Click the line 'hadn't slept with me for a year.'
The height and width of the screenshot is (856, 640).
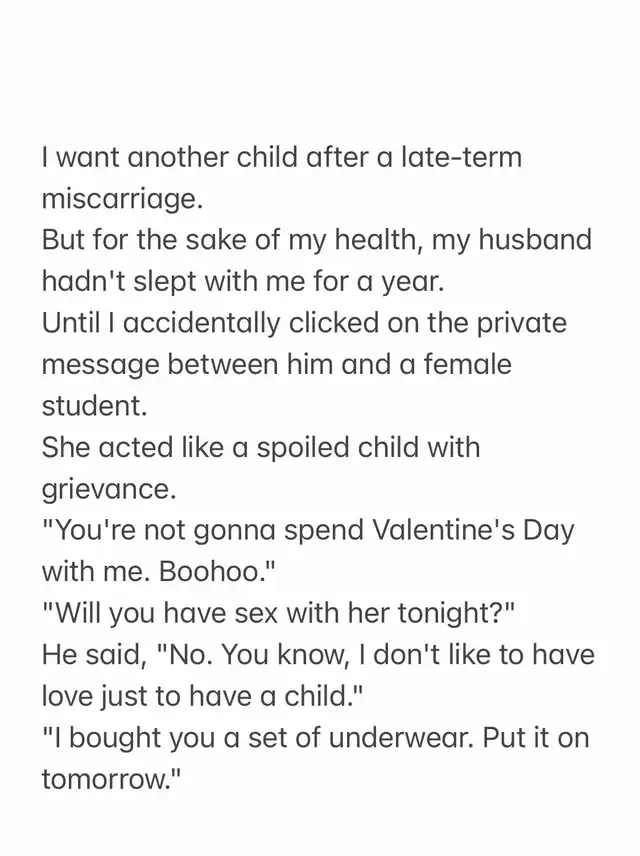coord(243,282)
